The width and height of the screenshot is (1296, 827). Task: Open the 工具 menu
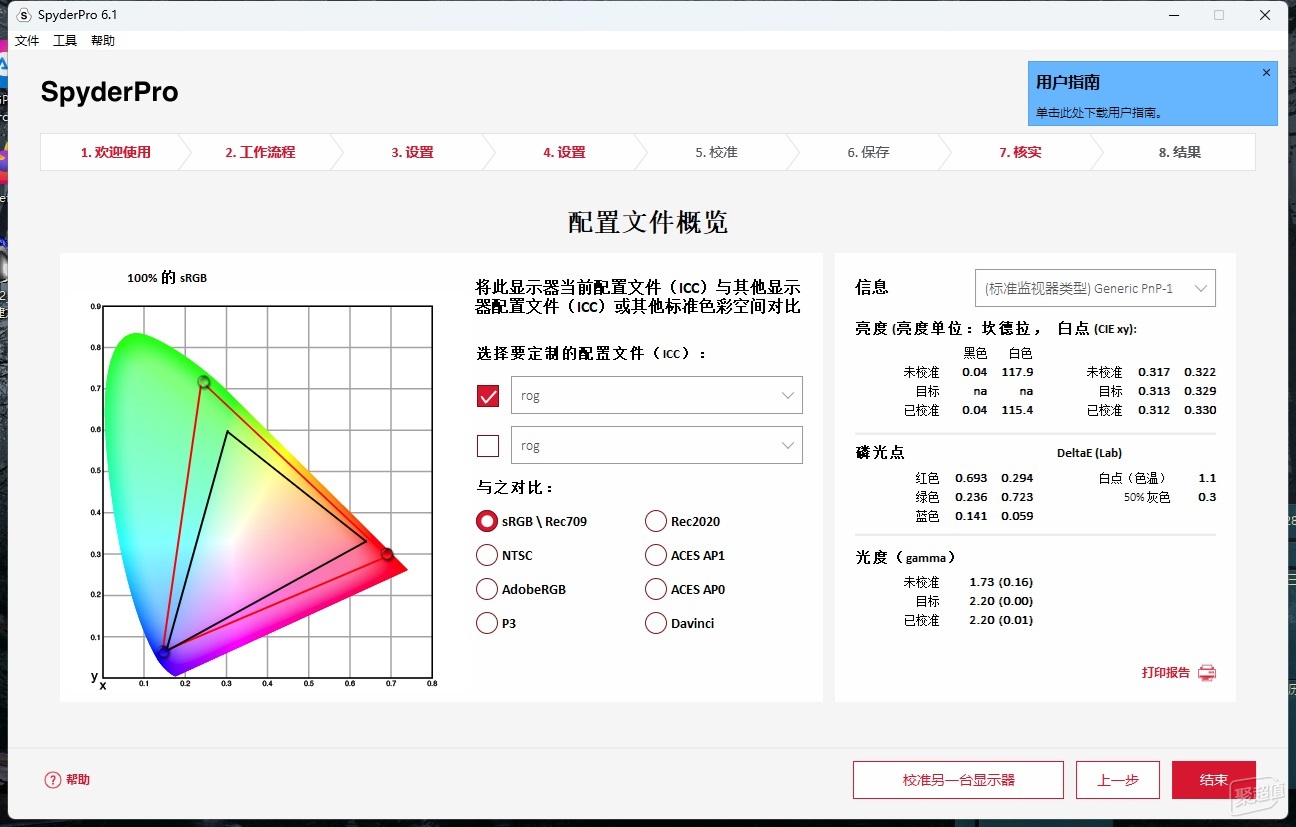click(65, 41)
